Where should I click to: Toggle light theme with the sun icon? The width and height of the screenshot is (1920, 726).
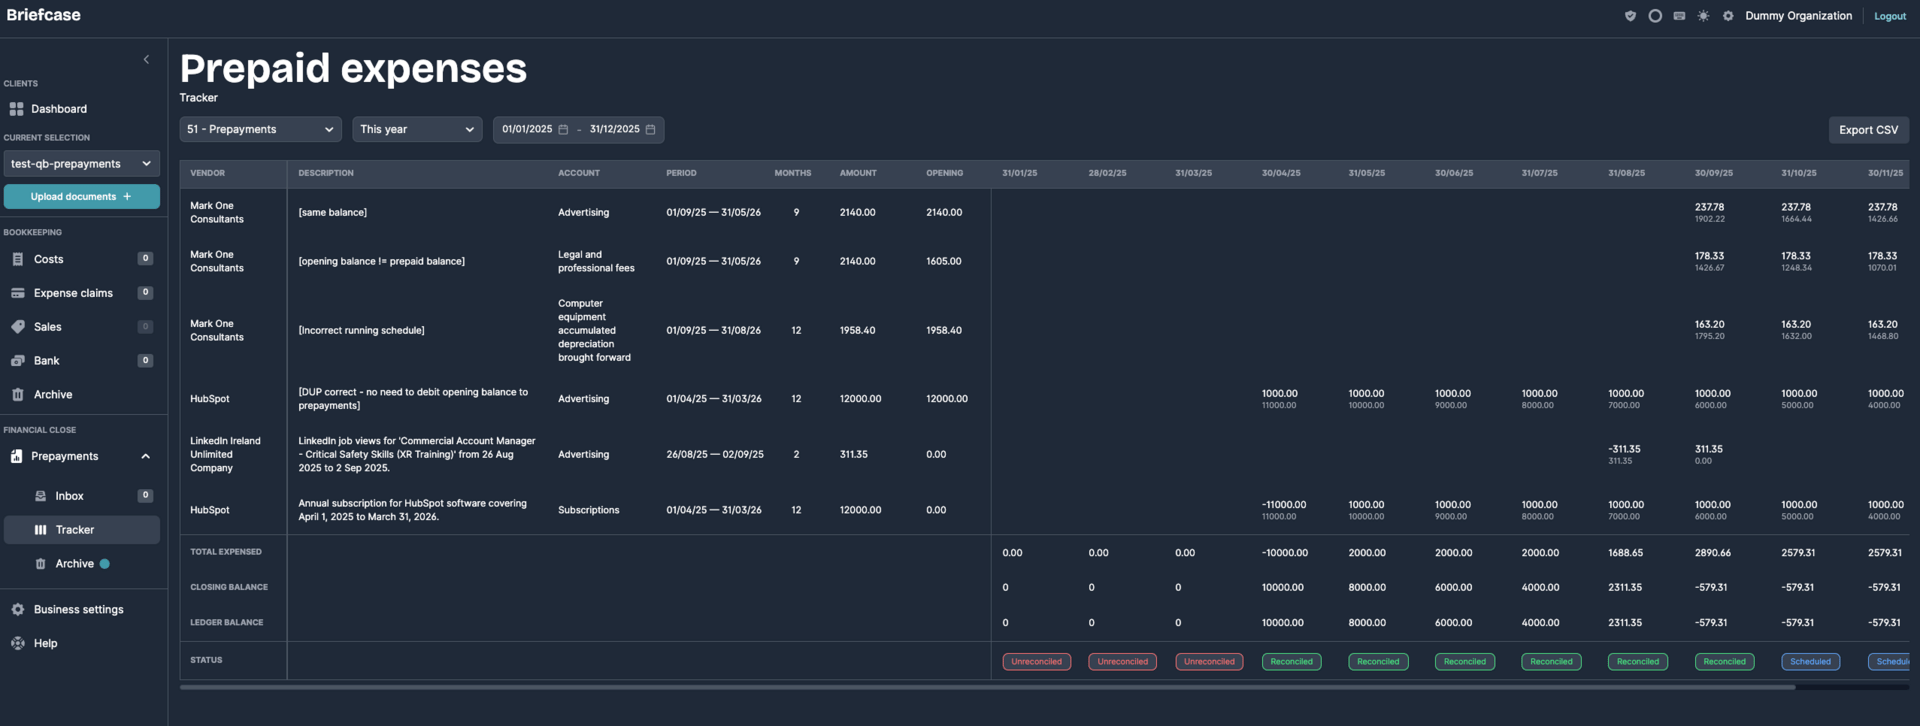click(x=1703, y=16)
